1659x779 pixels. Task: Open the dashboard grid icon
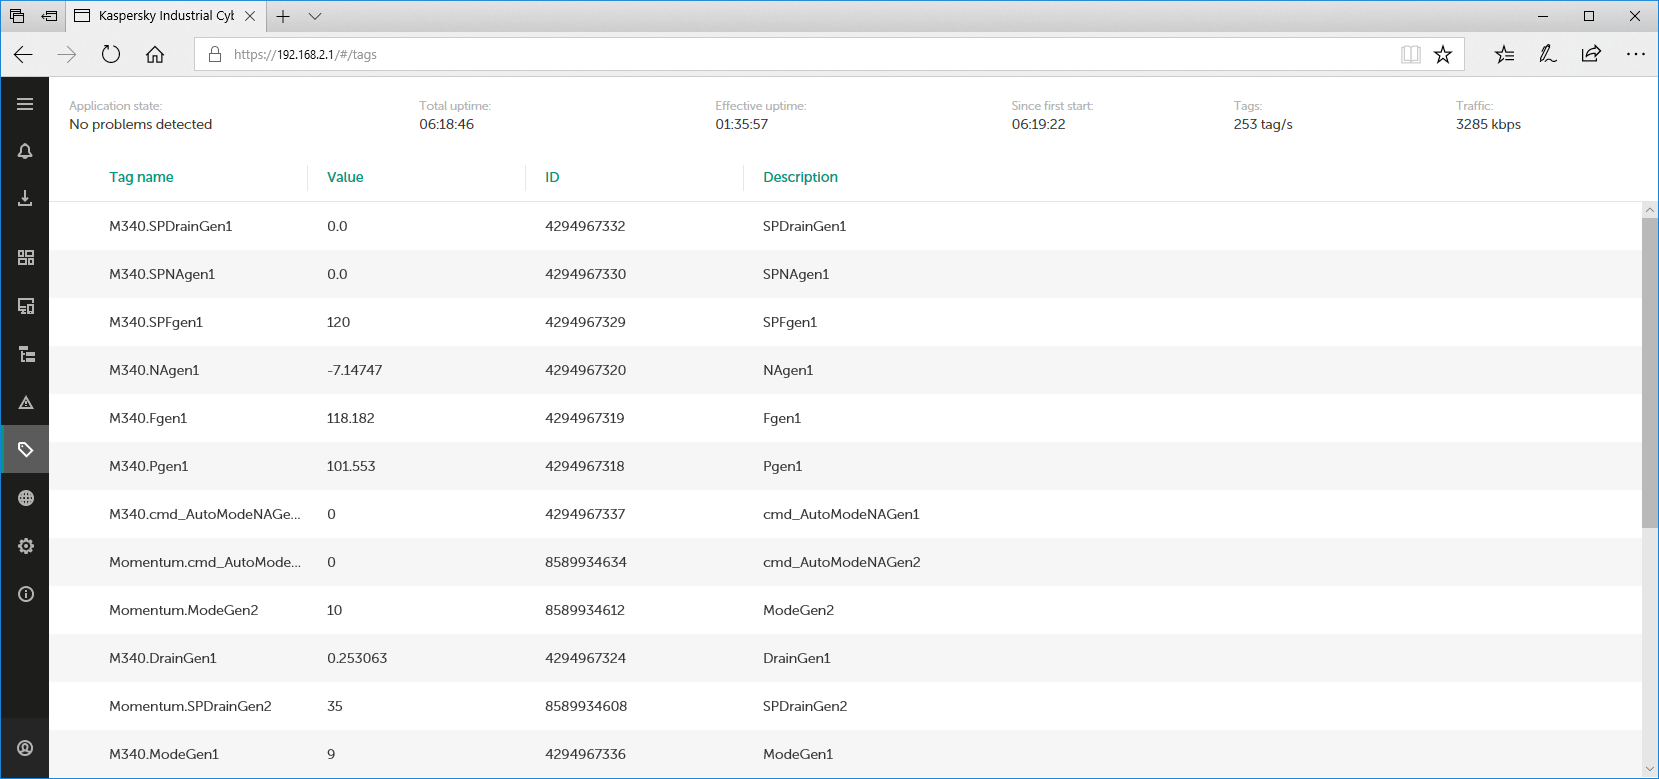pyautogui.click(x=25, y=258)
